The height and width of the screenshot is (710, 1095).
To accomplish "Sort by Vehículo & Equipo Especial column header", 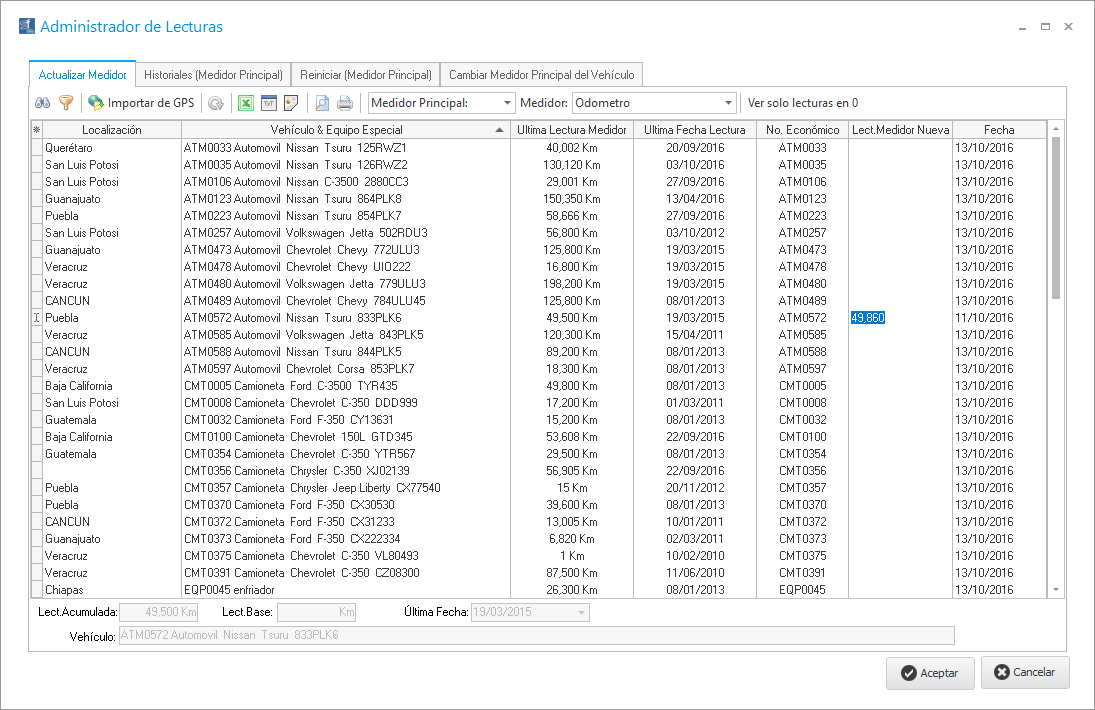I will tap(336, 130).
